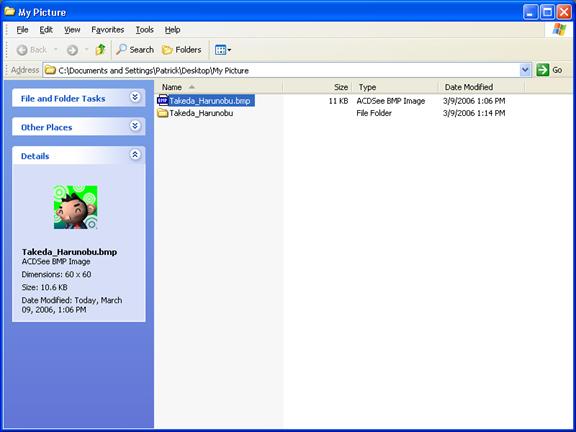The image size is (576, 432).
Task: Click the green Go arrow button
Action: (543, 70)
